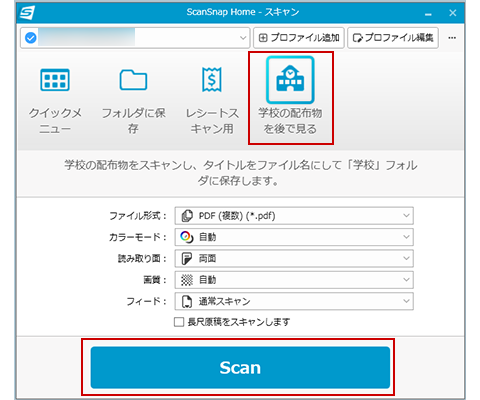Click the Scan button

pos(240,367)
